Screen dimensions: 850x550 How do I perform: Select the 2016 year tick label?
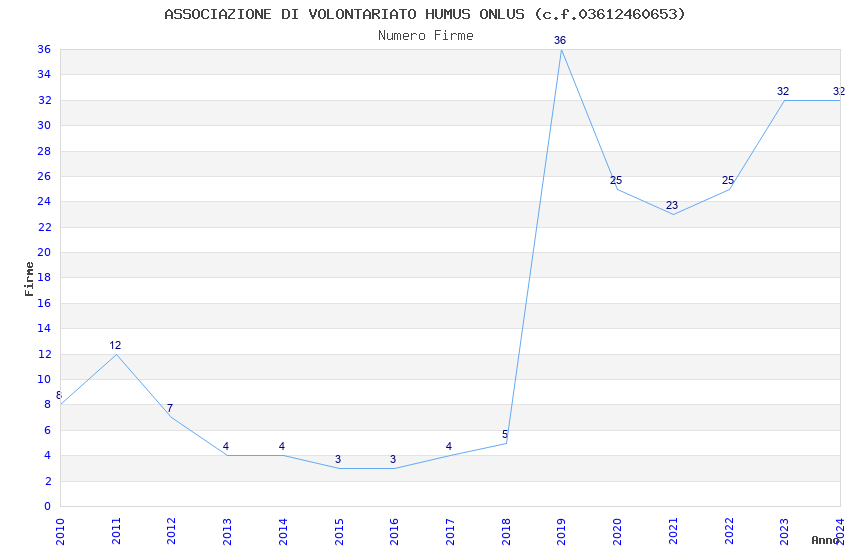pos(394,532)
